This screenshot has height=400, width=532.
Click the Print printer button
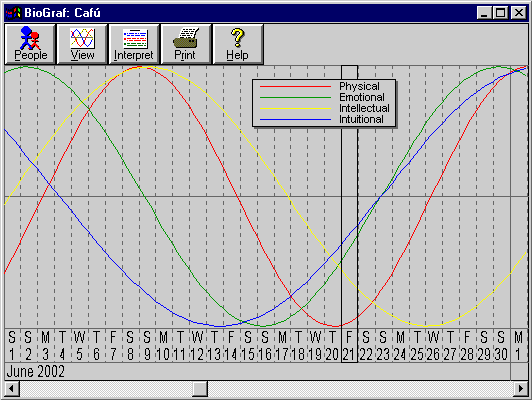point(186,44)
